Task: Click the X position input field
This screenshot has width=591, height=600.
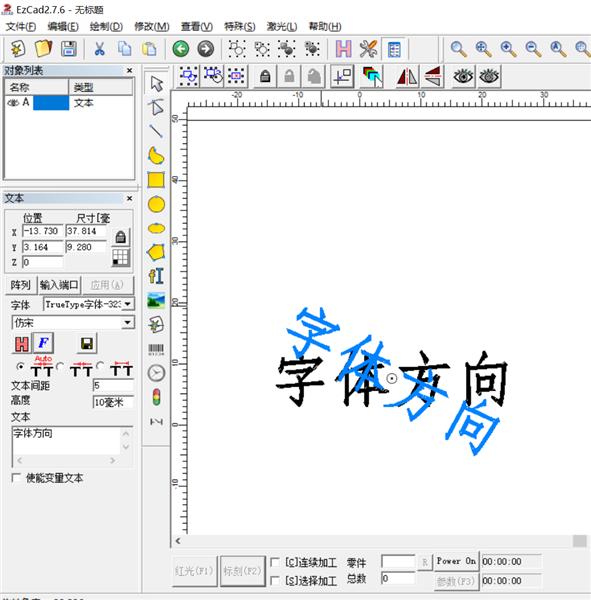Action: click(x=42, y=231)
